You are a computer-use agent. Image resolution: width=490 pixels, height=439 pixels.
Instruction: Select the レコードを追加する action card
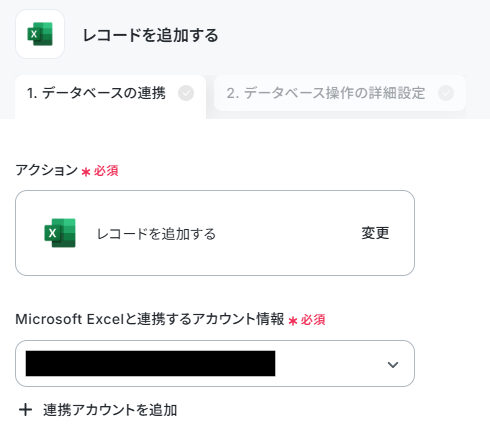tap(215, 233)
